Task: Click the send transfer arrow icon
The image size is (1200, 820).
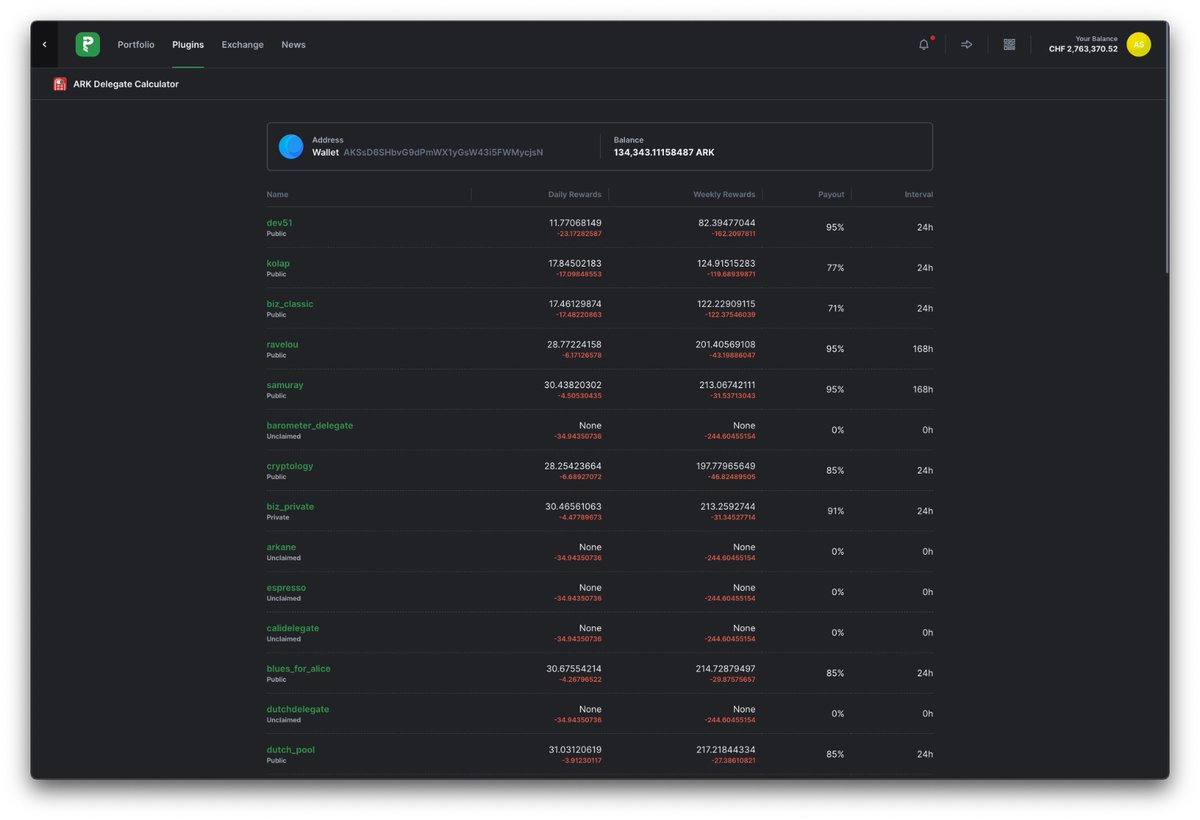Action: 967,45
